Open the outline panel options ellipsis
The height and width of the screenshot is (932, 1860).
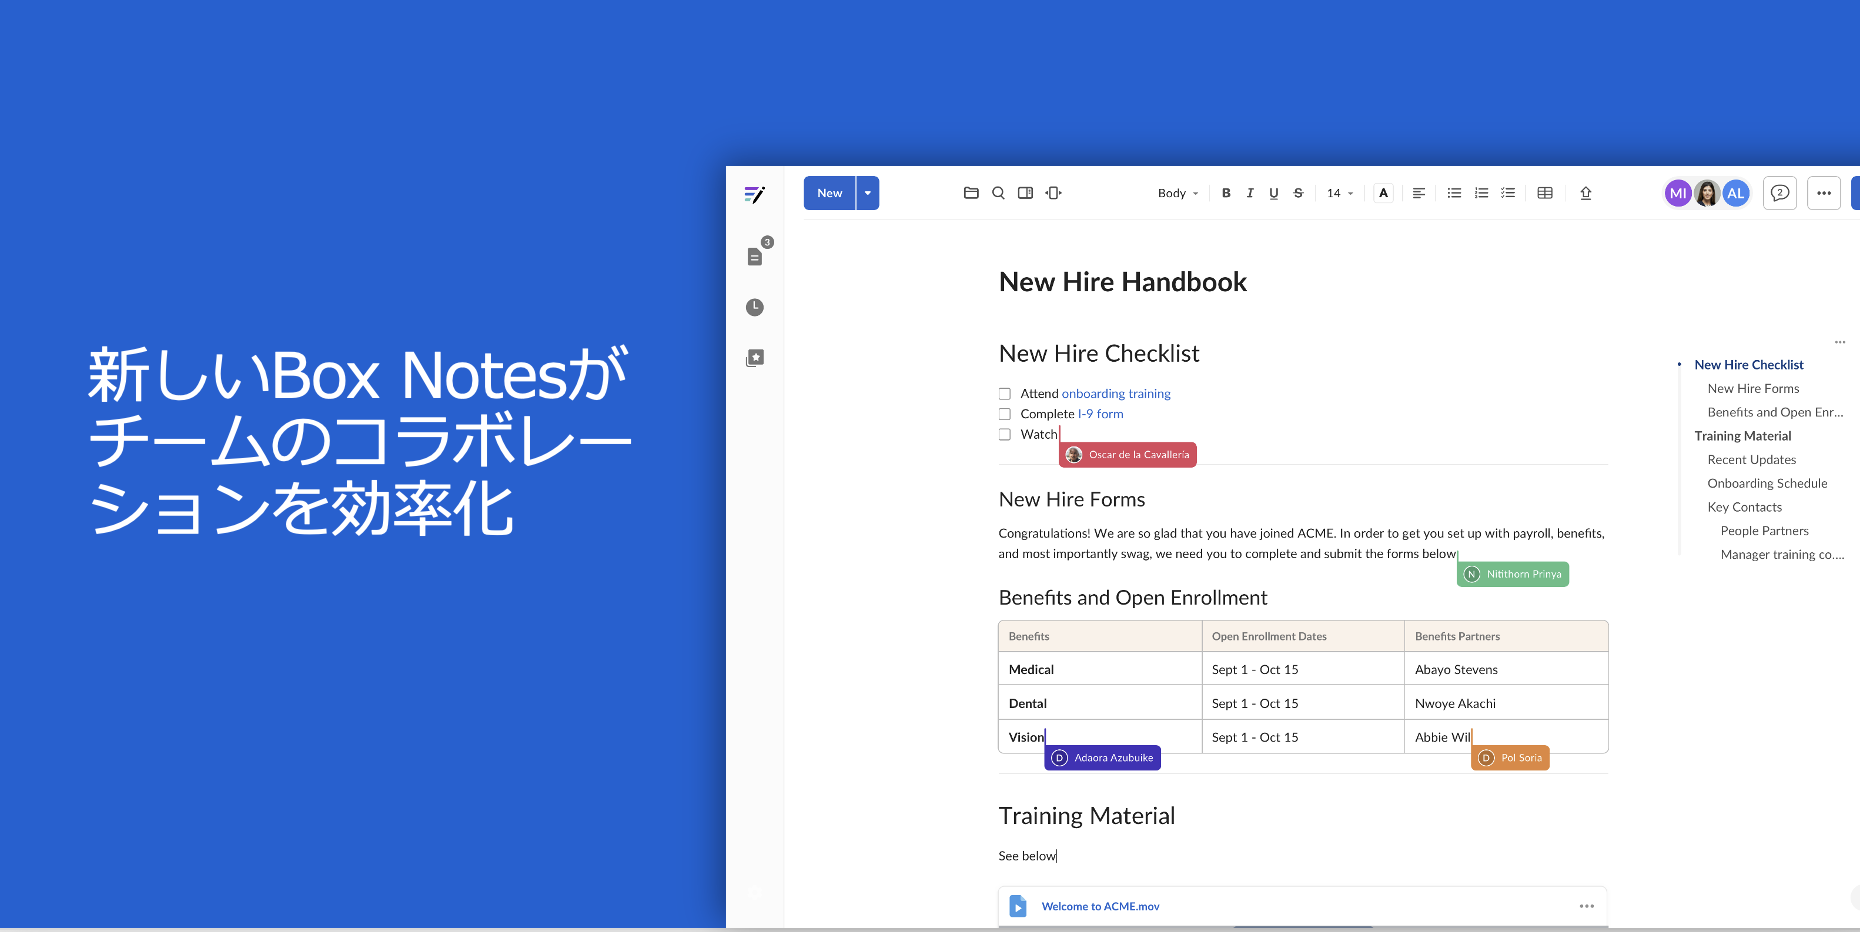(x=1840, y=342)
